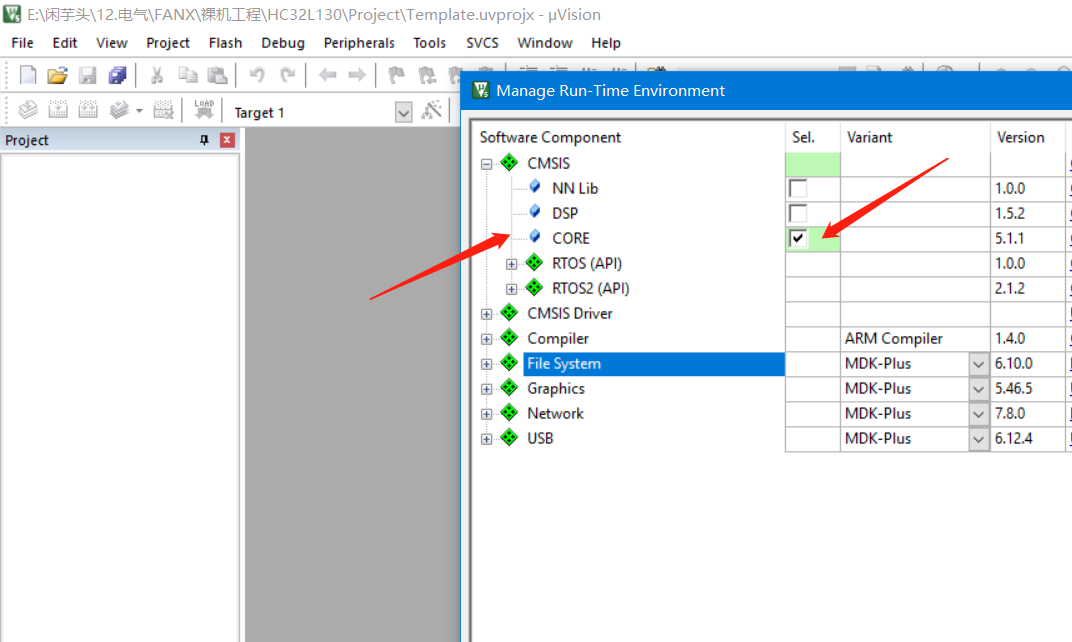Image resolution: width=1072 pixels, height=642 pixels.
Task: Click the Build target icon
Action: [x=57, y=109]
